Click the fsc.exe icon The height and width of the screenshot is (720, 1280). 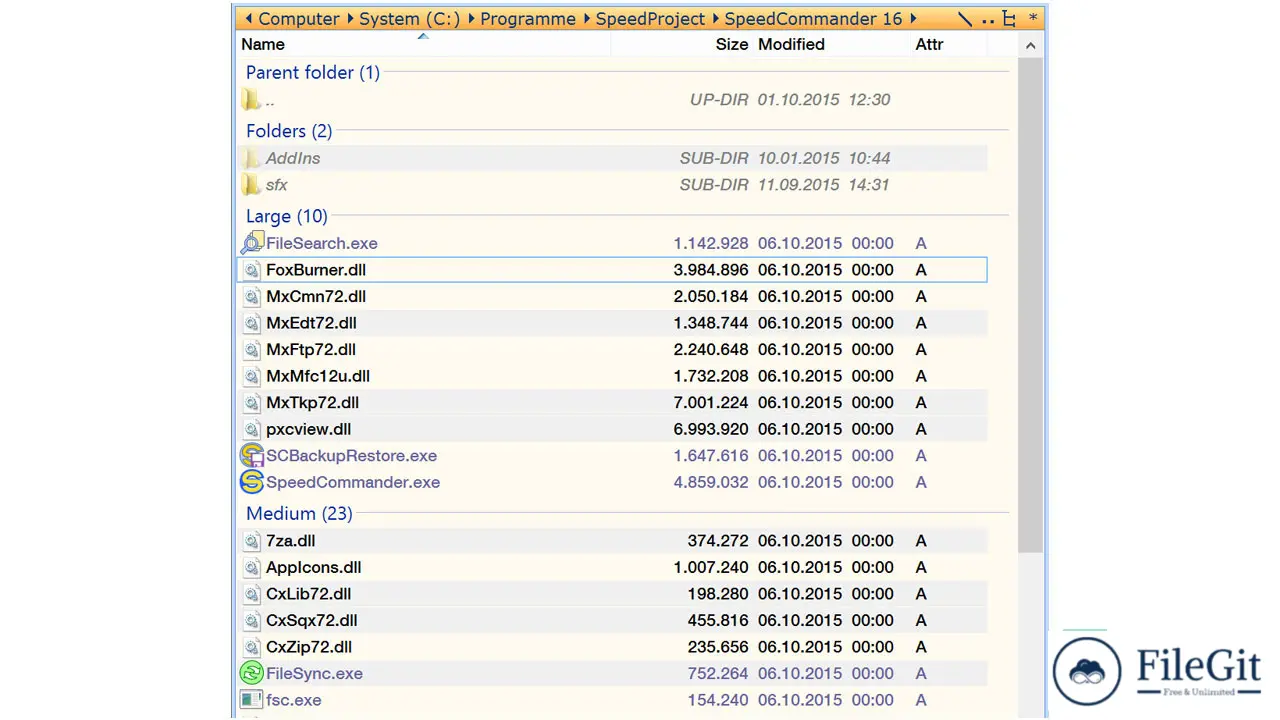click(252, 700)
